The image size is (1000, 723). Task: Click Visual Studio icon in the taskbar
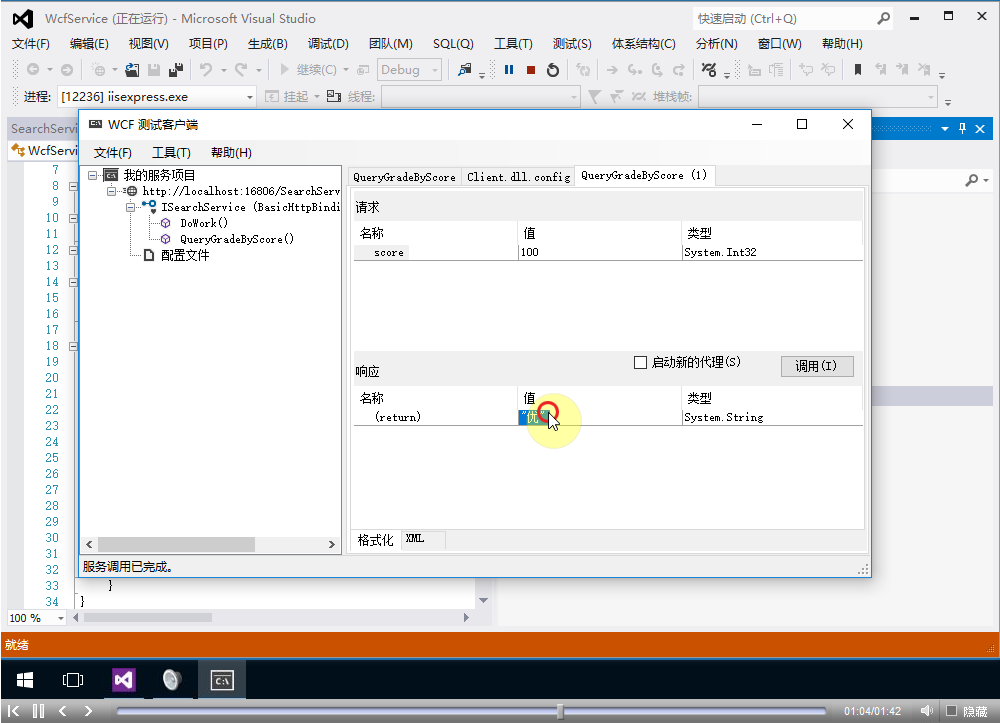[x=123, y=680]
